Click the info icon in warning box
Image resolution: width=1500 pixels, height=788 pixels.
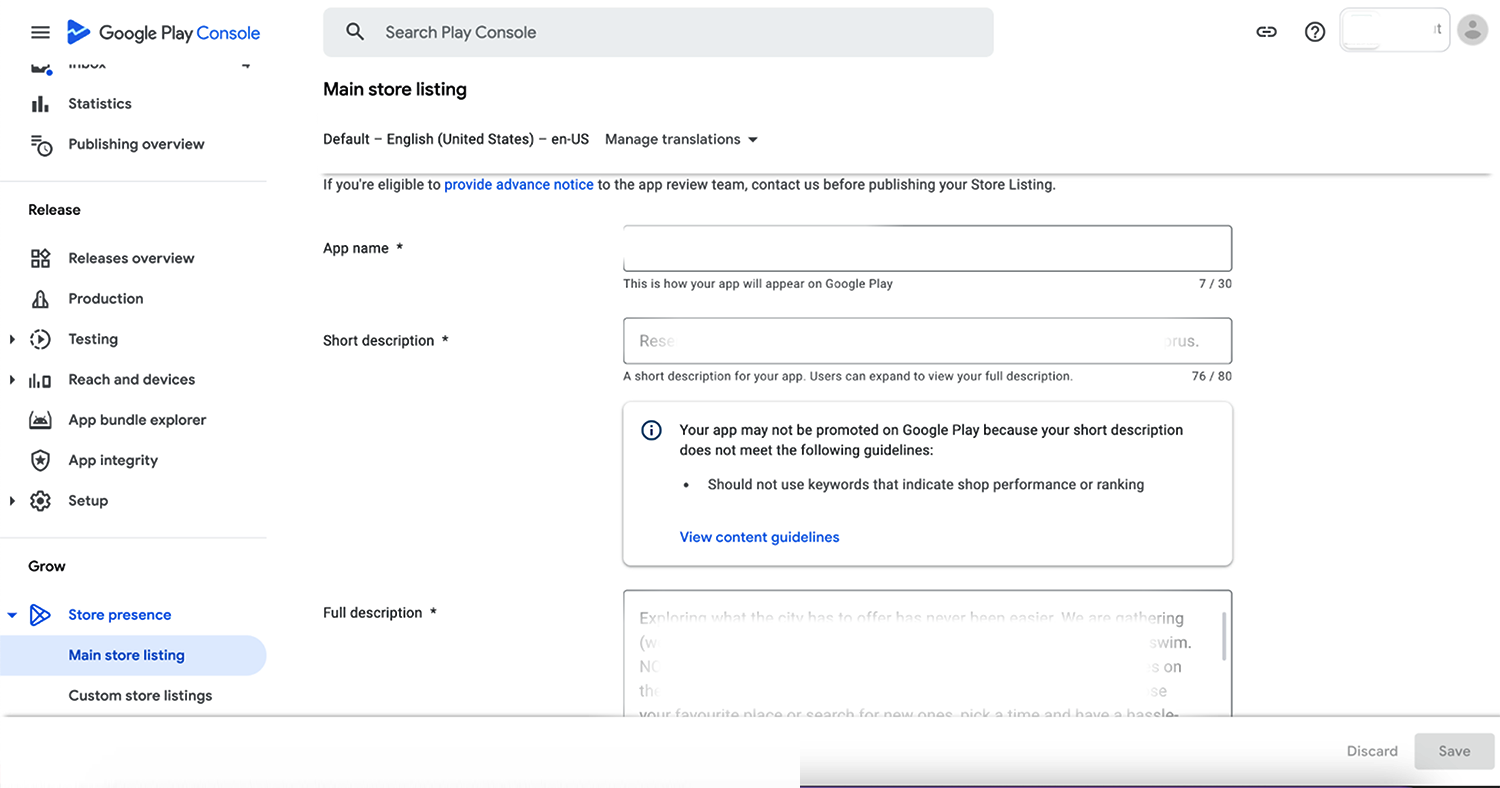(x=651, y=430)
